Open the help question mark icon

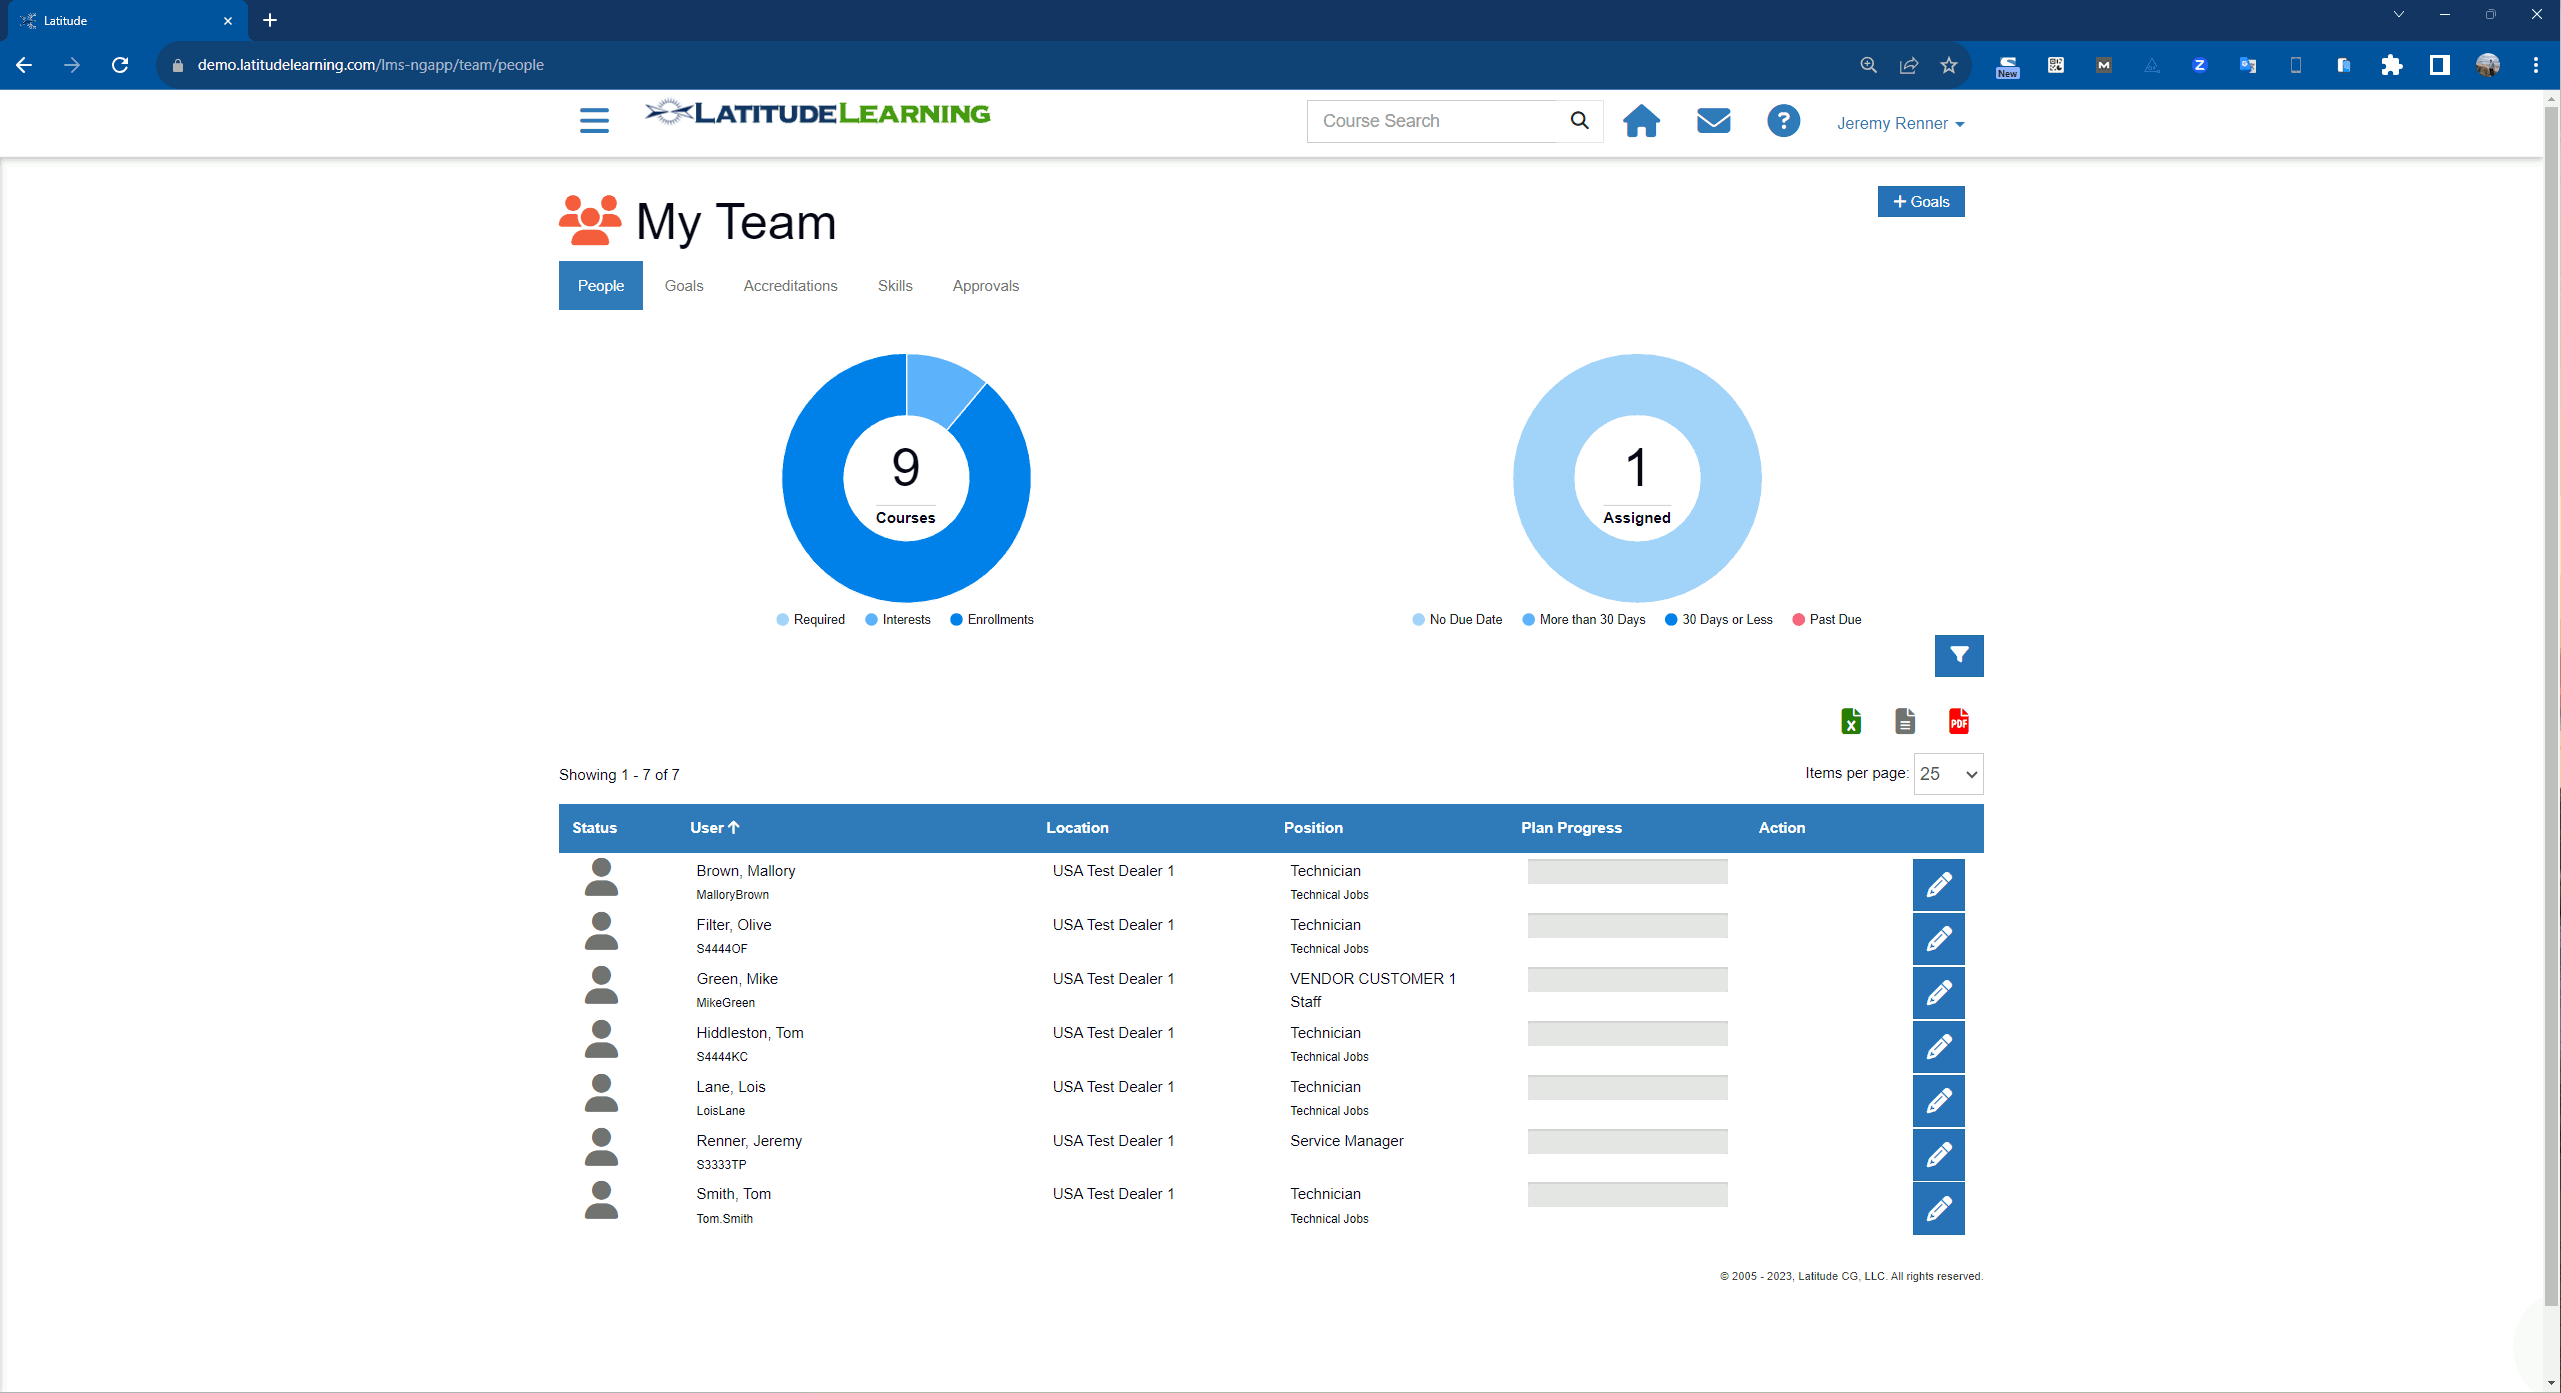[1783, 121]
